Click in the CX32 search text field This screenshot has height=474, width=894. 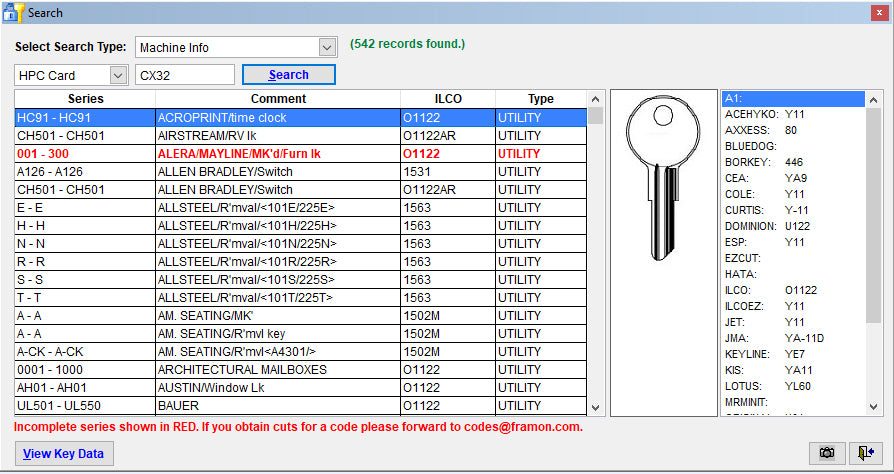click(x=184, y=75)
